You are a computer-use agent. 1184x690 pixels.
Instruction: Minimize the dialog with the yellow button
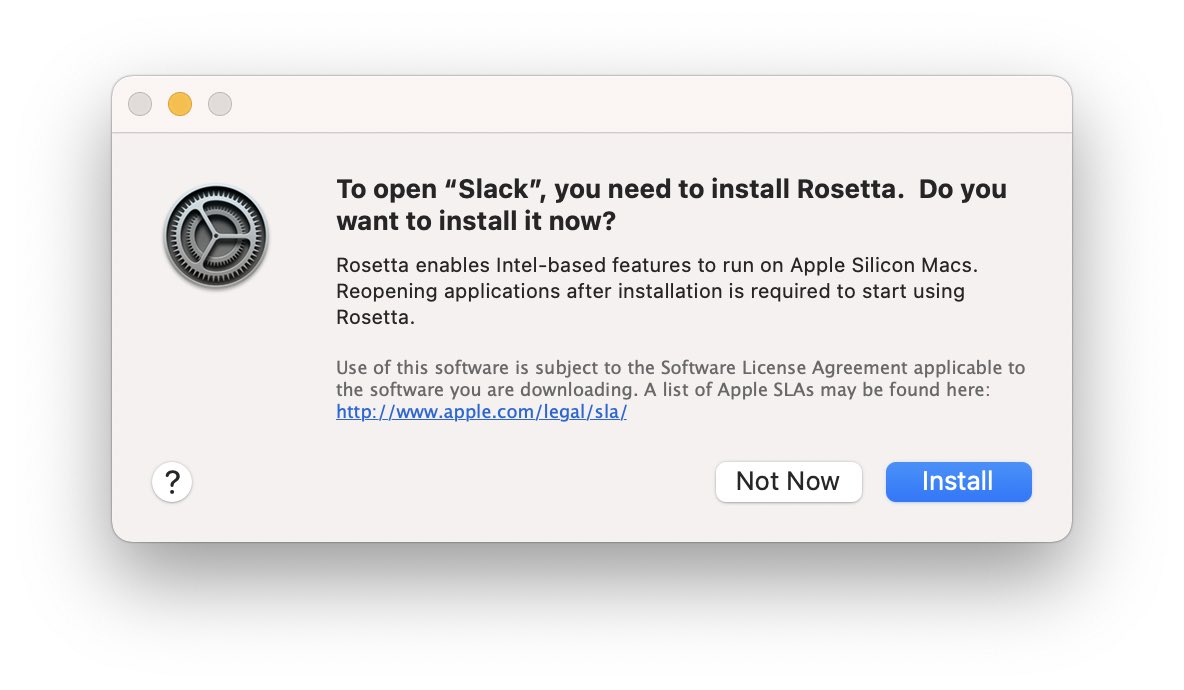click(x=180, y=103)
